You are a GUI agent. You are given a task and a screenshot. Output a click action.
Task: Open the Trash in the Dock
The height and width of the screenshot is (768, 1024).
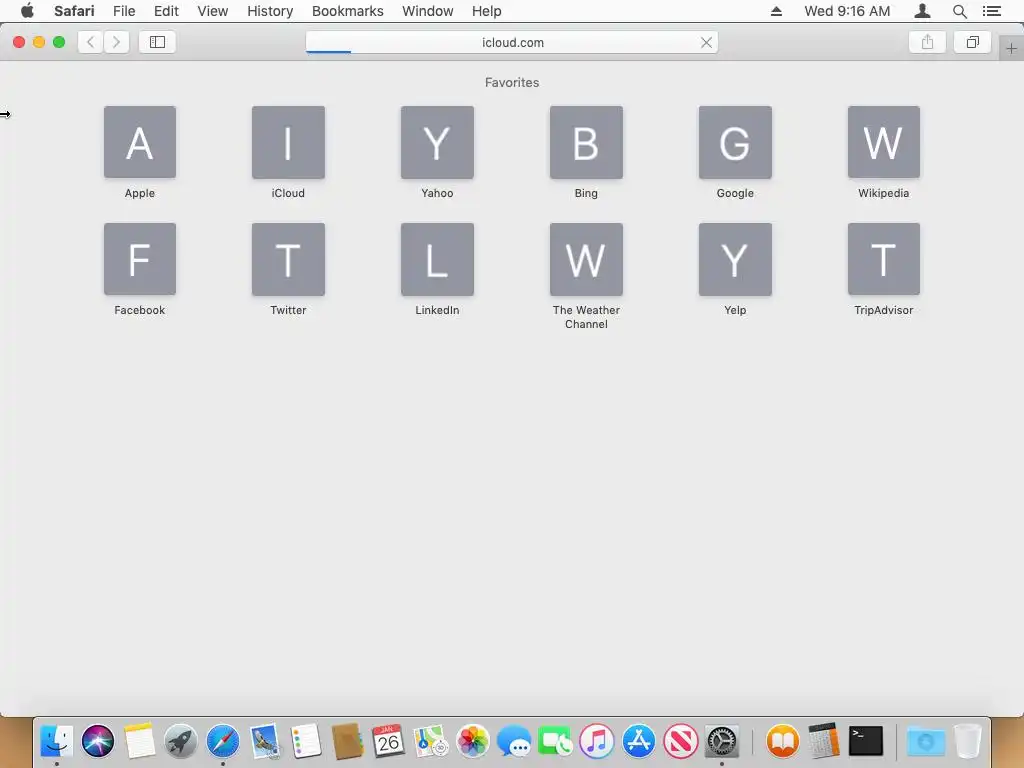968,741
